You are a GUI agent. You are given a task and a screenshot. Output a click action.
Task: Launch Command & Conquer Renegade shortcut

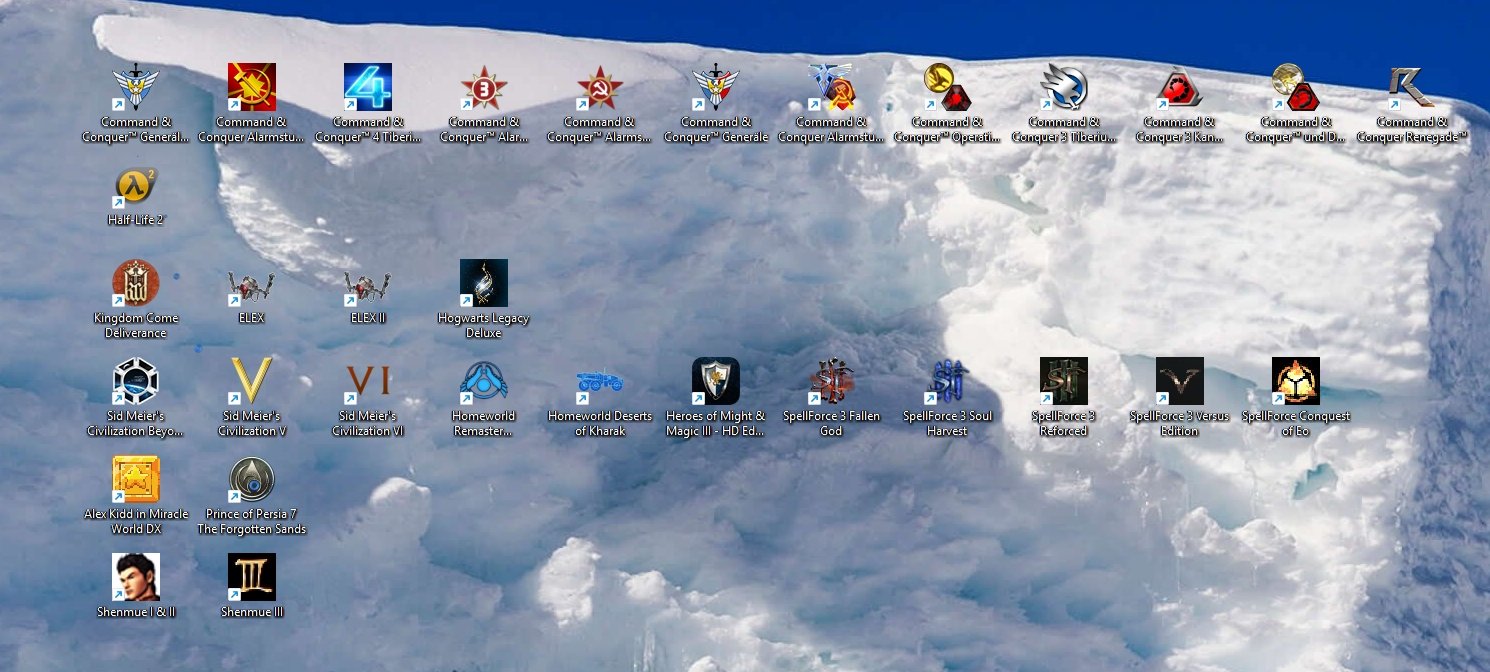point(1412,87)
